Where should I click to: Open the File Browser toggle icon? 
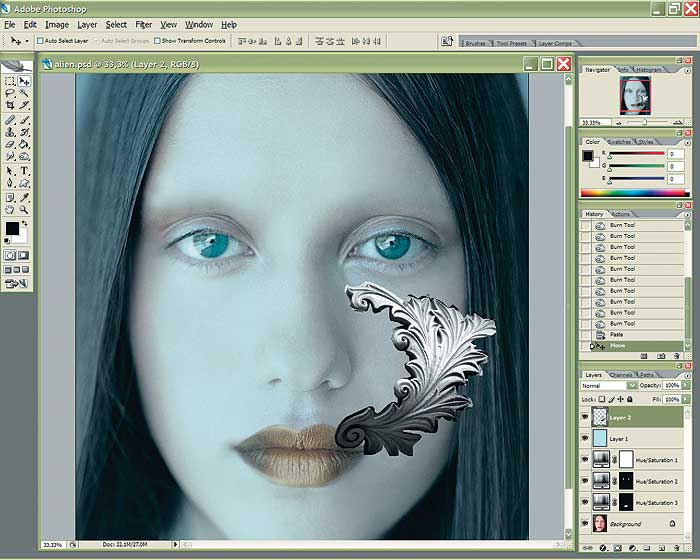pyautogui.click(x=446, y=41)
